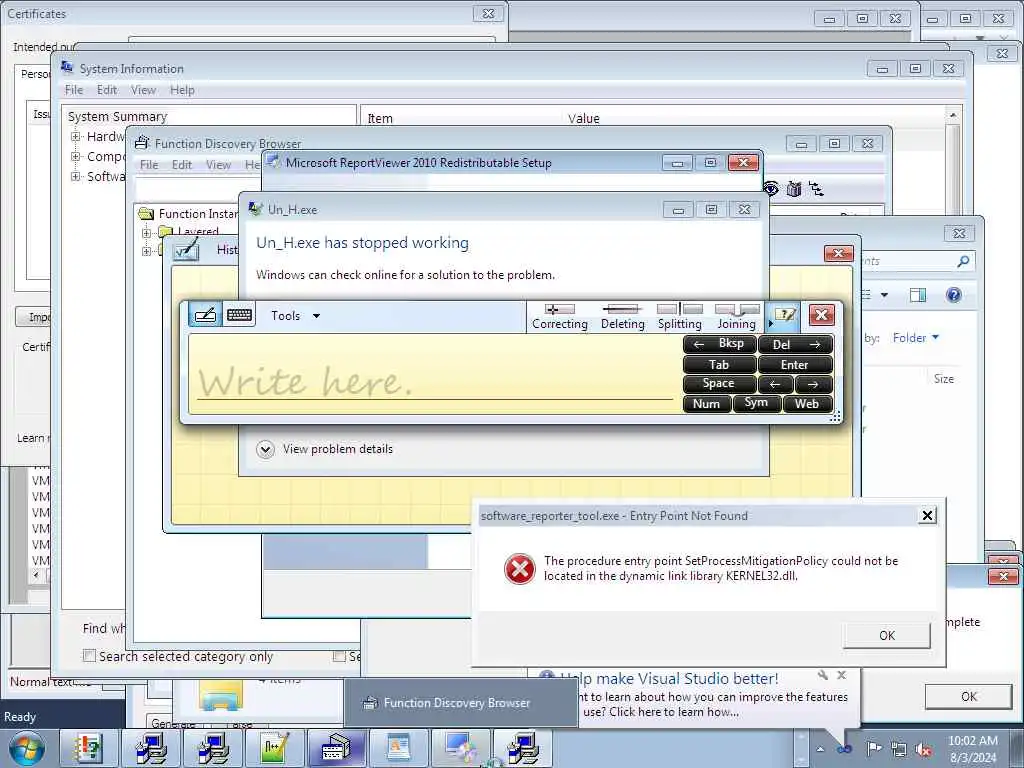Tap the Enter key on Input Panel
1024x768 pixels.
[795, 364]
